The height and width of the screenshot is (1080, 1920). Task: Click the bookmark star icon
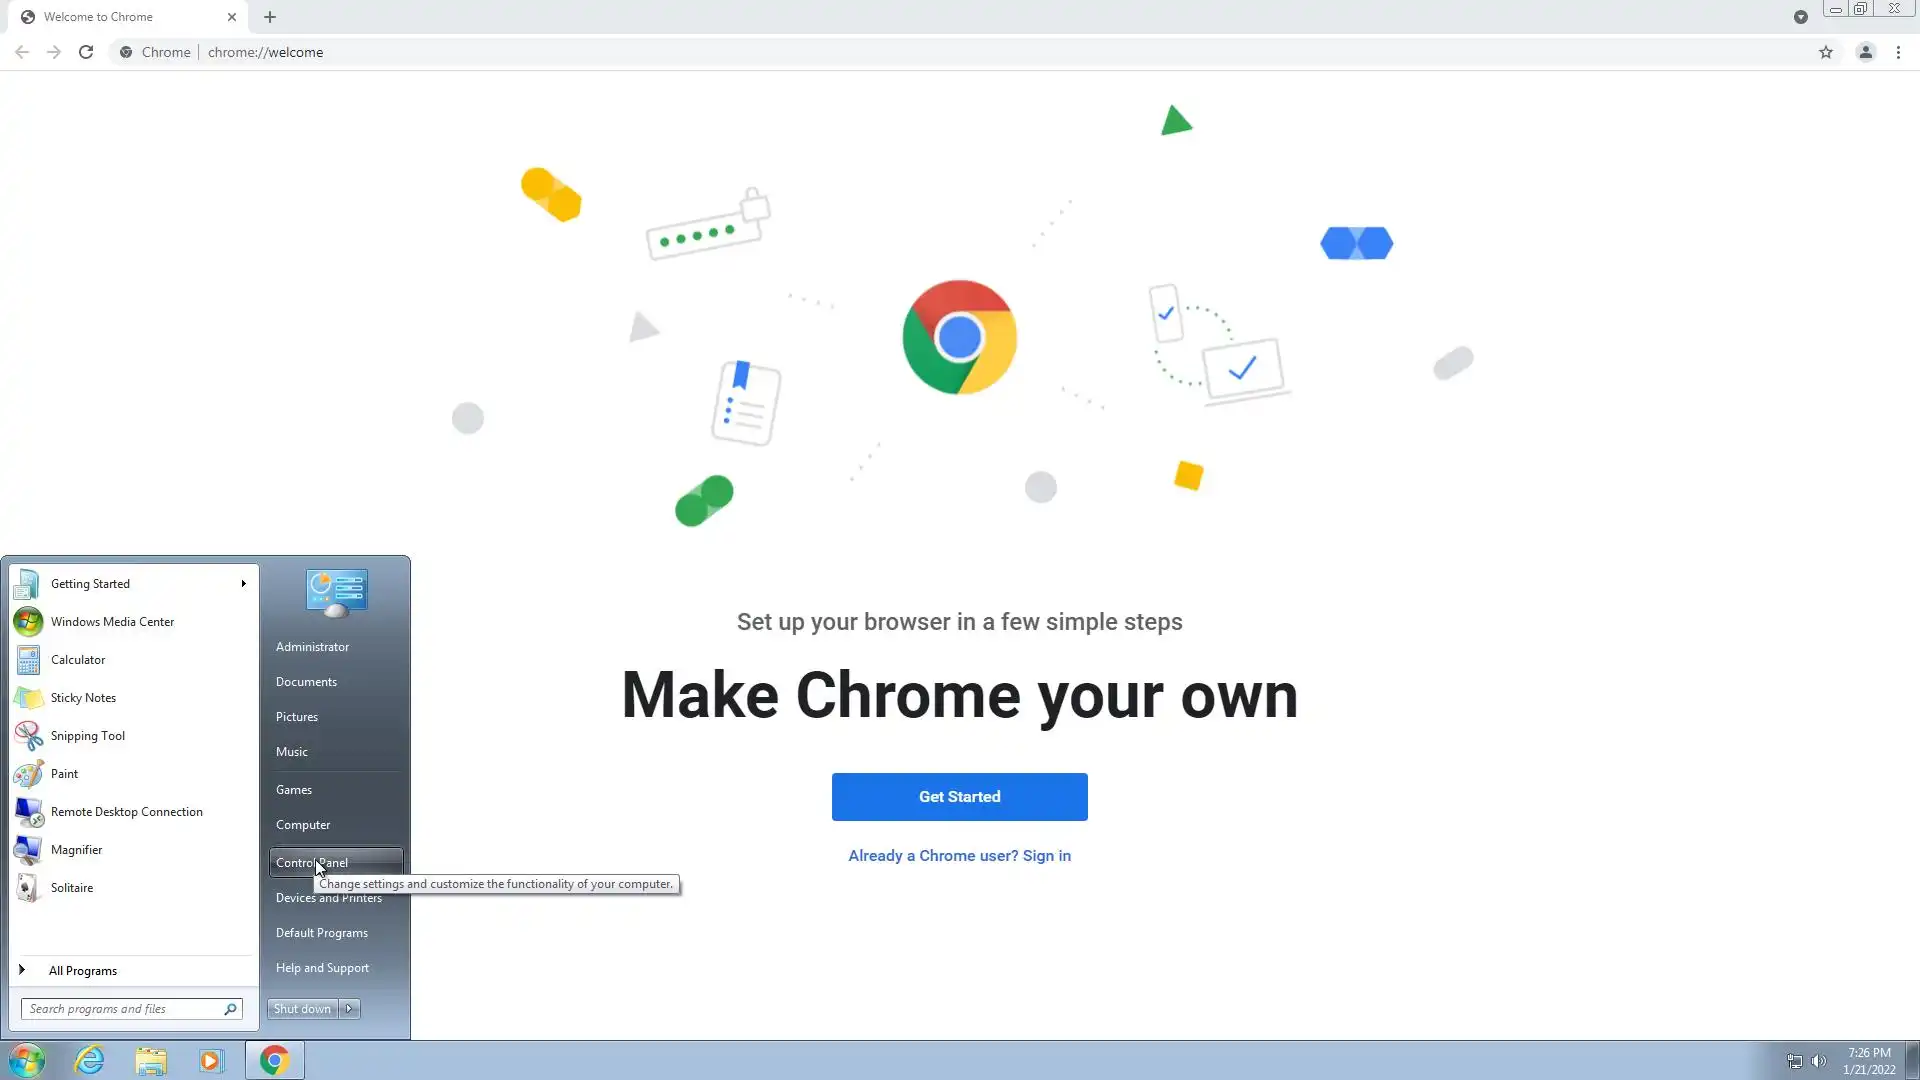pos(1825,52)
